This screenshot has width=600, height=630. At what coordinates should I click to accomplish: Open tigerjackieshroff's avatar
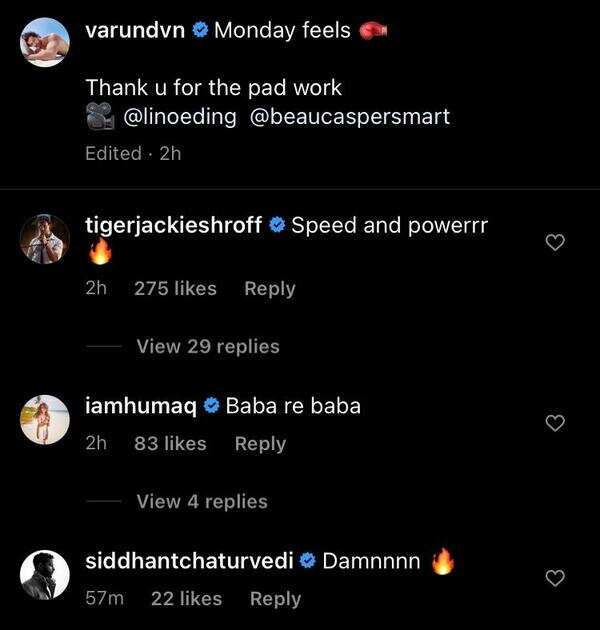45,238
